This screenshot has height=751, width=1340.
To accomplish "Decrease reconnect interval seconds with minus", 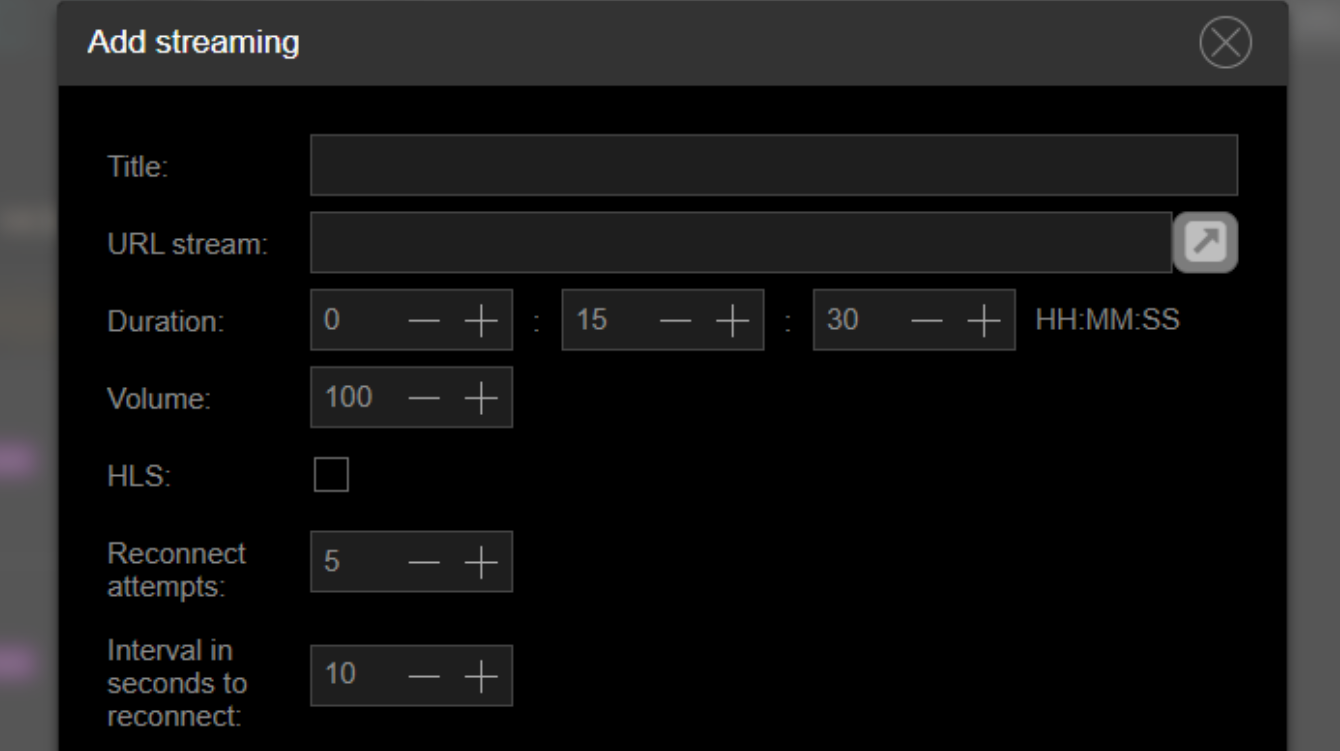I will click(x=425, y=676).
